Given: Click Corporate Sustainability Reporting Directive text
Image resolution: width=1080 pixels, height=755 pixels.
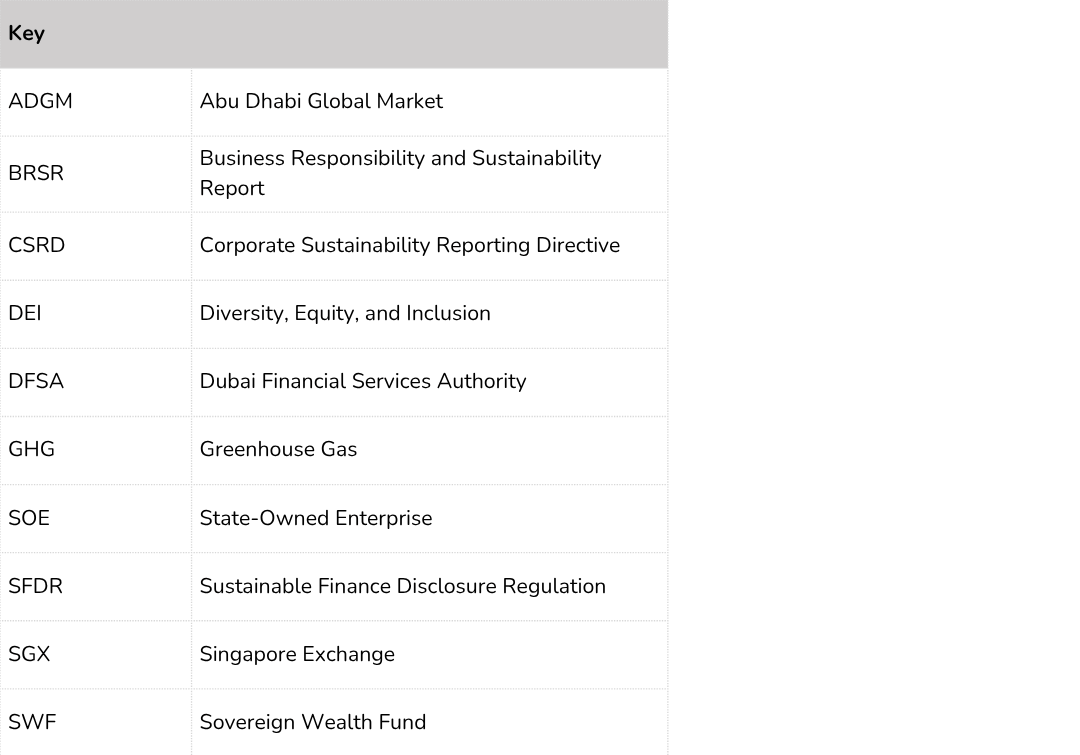Looking at the screenshot, I should pyautogui.click(x=410, y=245).
